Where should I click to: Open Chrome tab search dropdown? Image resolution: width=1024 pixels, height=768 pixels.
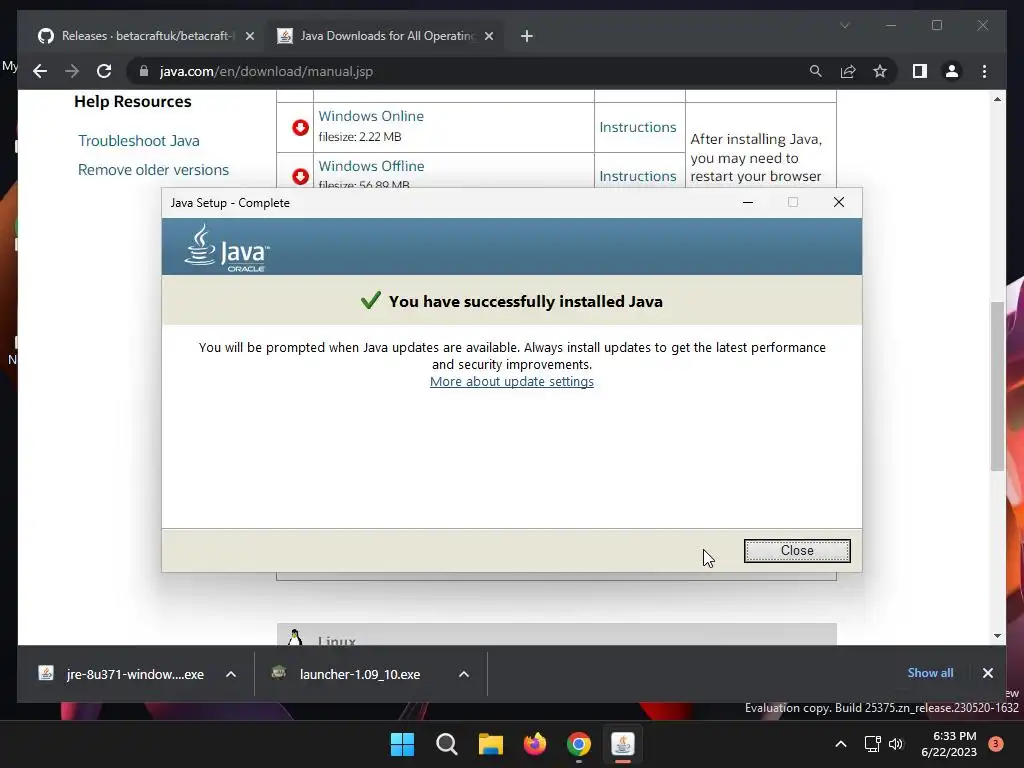[x=844, y=25]
